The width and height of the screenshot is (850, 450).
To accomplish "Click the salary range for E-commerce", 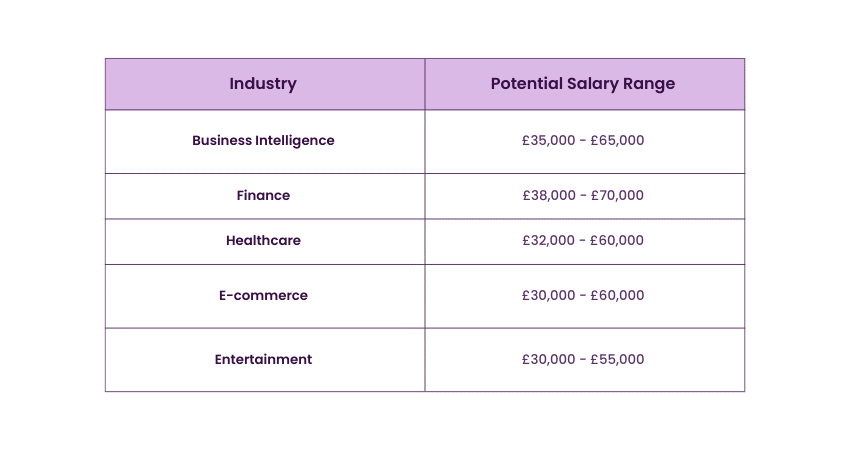I will click(583, 296).
